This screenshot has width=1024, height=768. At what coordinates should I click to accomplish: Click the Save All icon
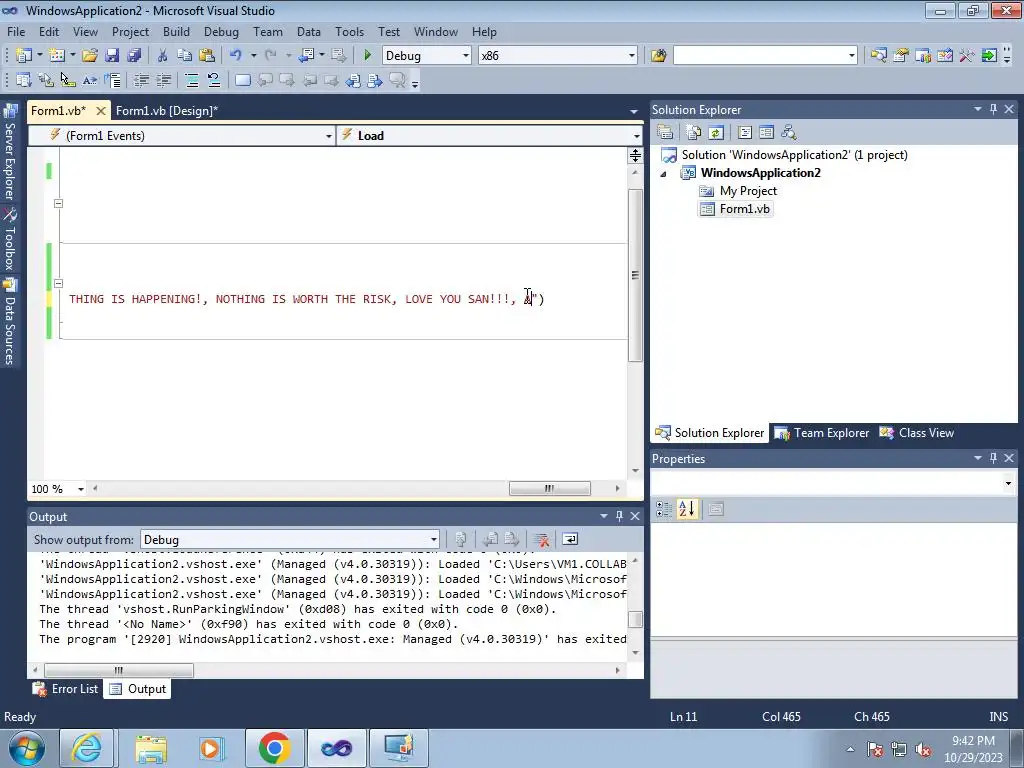pos(134,56)
